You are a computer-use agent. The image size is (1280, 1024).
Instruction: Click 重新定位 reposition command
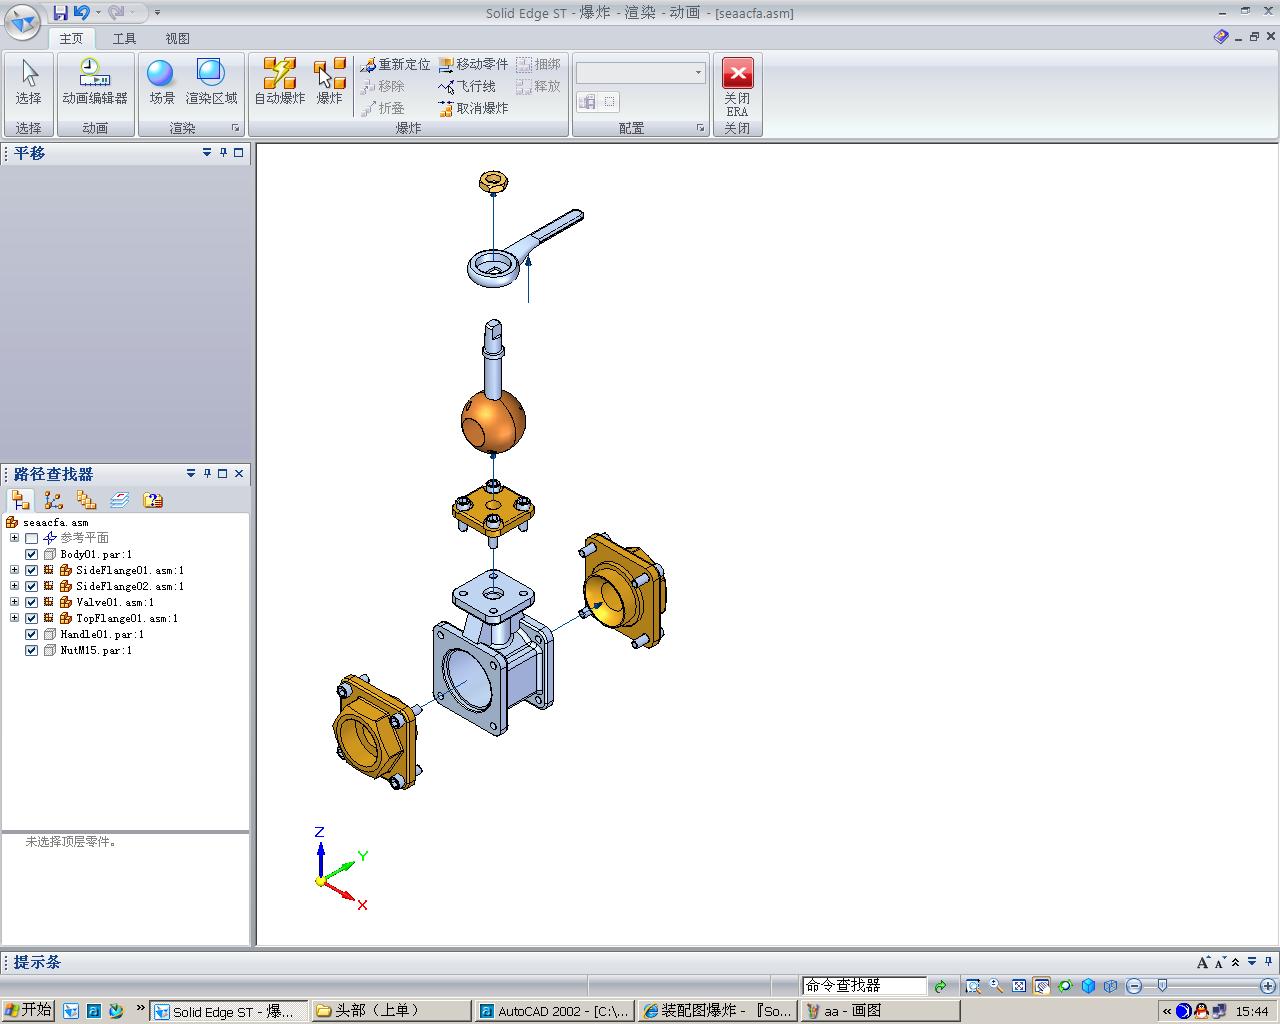pos(395,64)
